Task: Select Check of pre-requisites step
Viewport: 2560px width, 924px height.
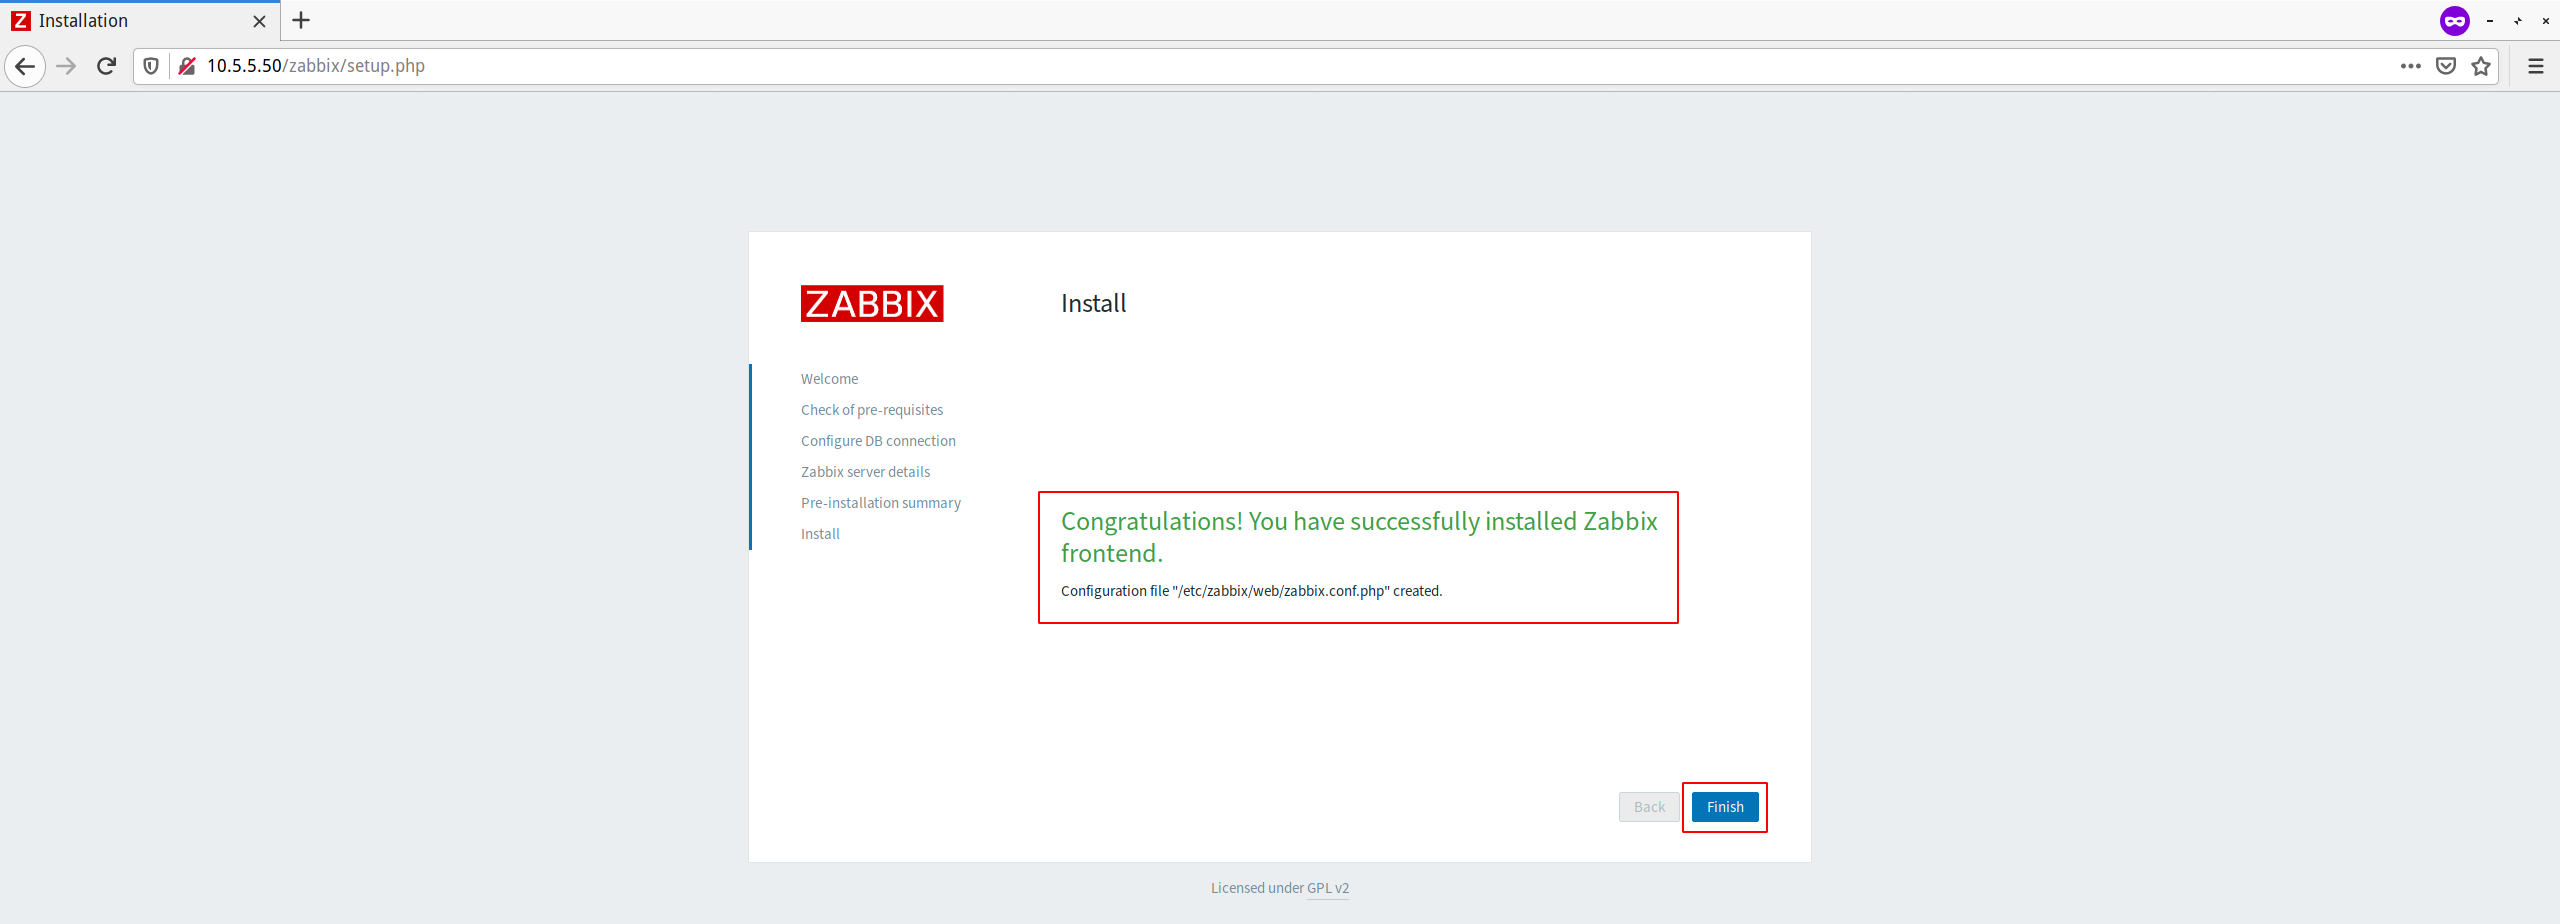Action: coord(872,410)
